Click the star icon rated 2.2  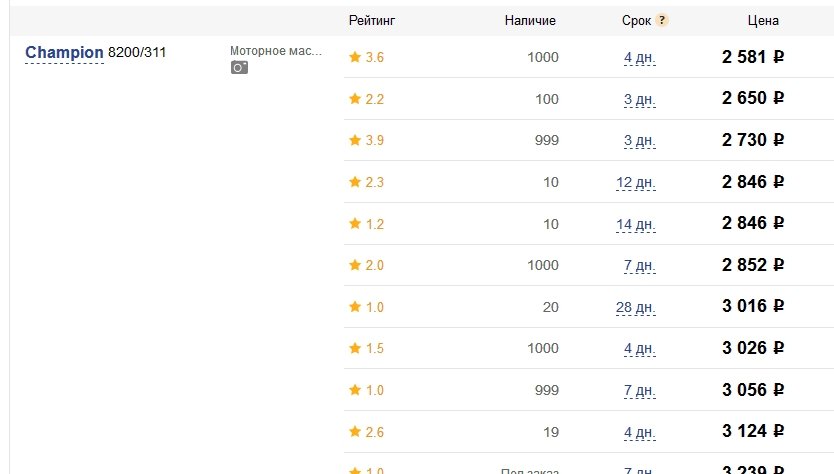click(355, 98)
